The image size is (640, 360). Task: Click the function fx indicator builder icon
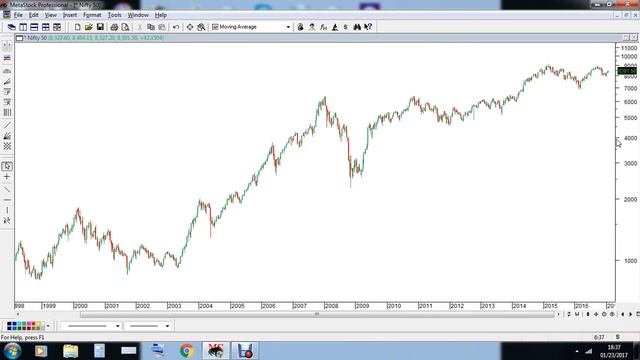323,27
